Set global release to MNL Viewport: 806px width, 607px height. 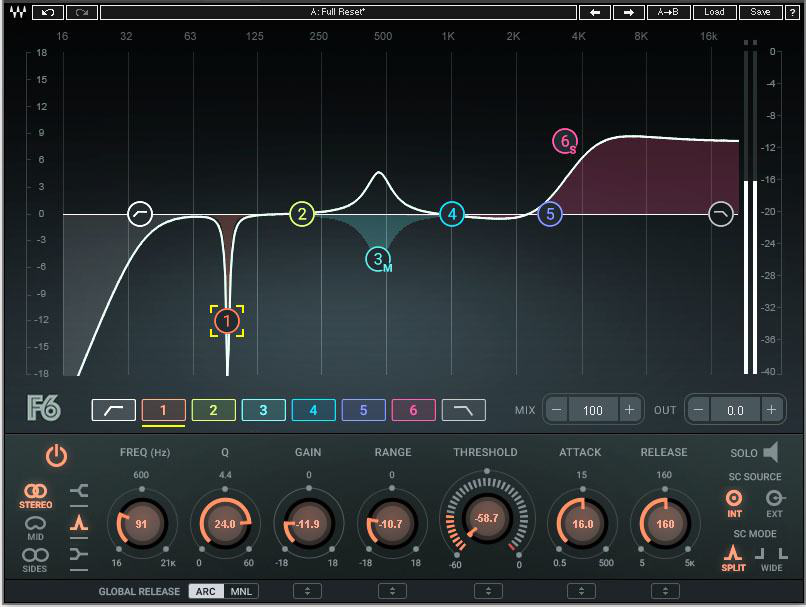point(241,591)
